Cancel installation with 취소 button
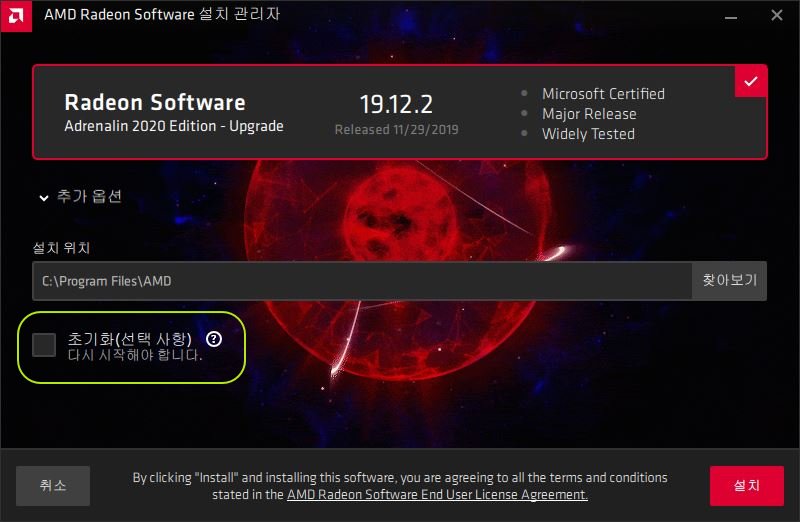 [x=53, y=485]
